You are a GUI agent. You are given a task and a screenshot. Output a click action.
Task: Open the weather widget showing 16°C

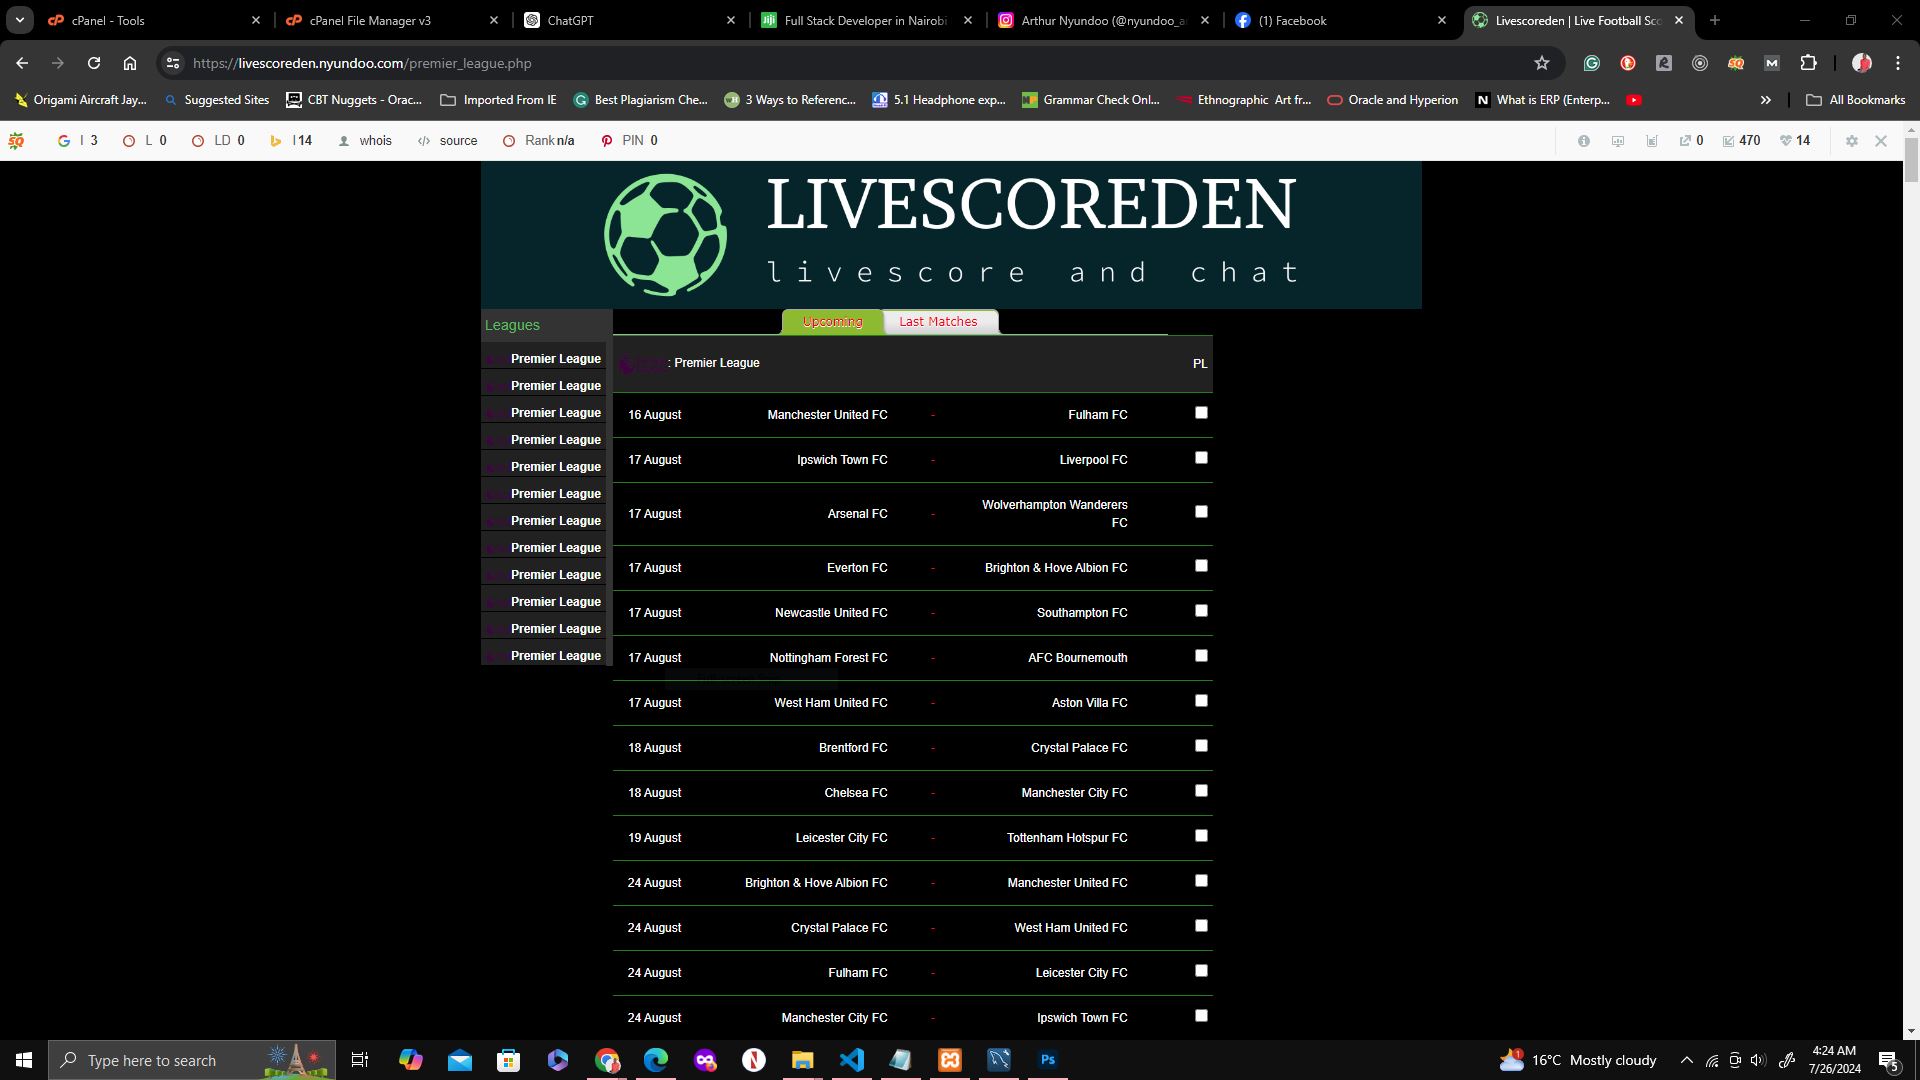coord(1578,1060)
